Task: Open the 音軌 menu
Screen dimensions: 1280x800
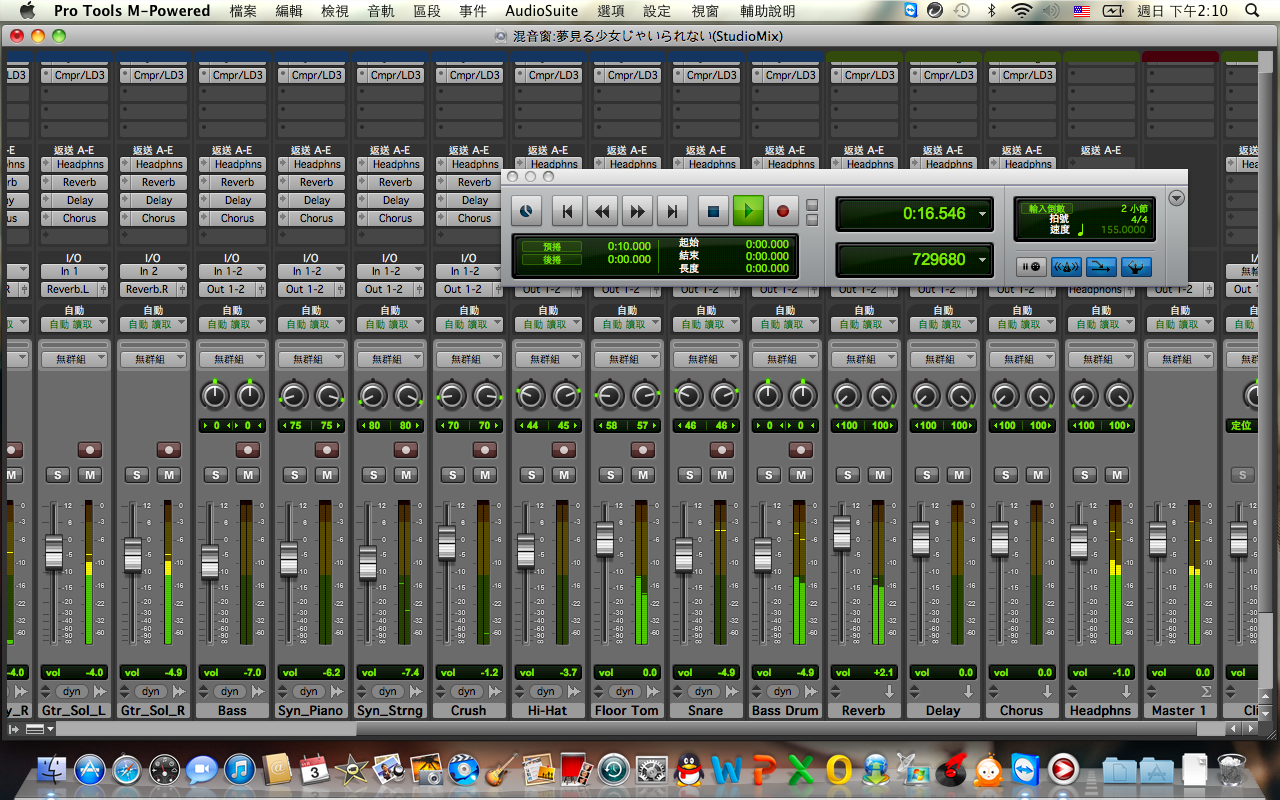Action: point(380,11)
